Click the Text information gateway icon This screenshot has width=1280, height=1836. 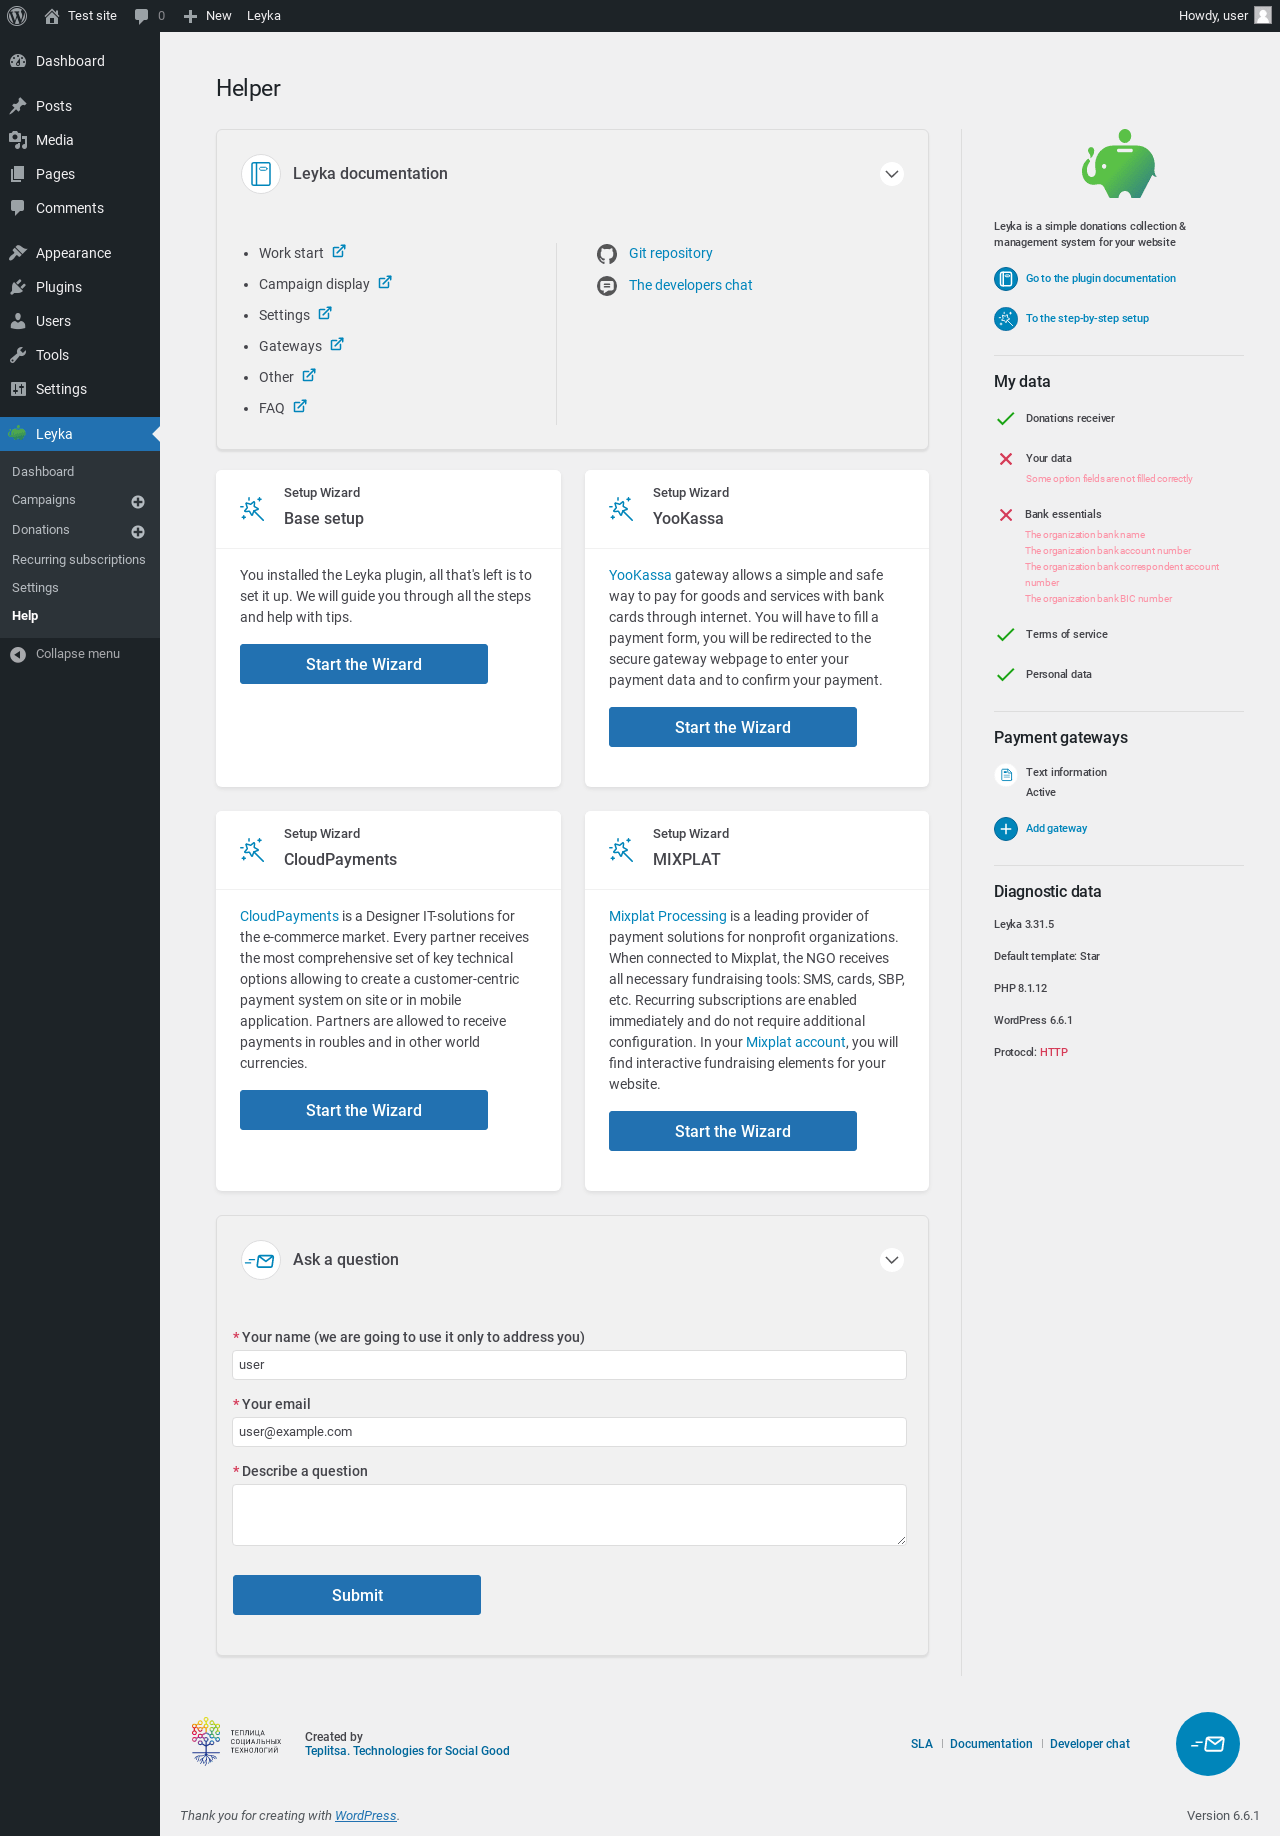click(x=1006, y=775)
